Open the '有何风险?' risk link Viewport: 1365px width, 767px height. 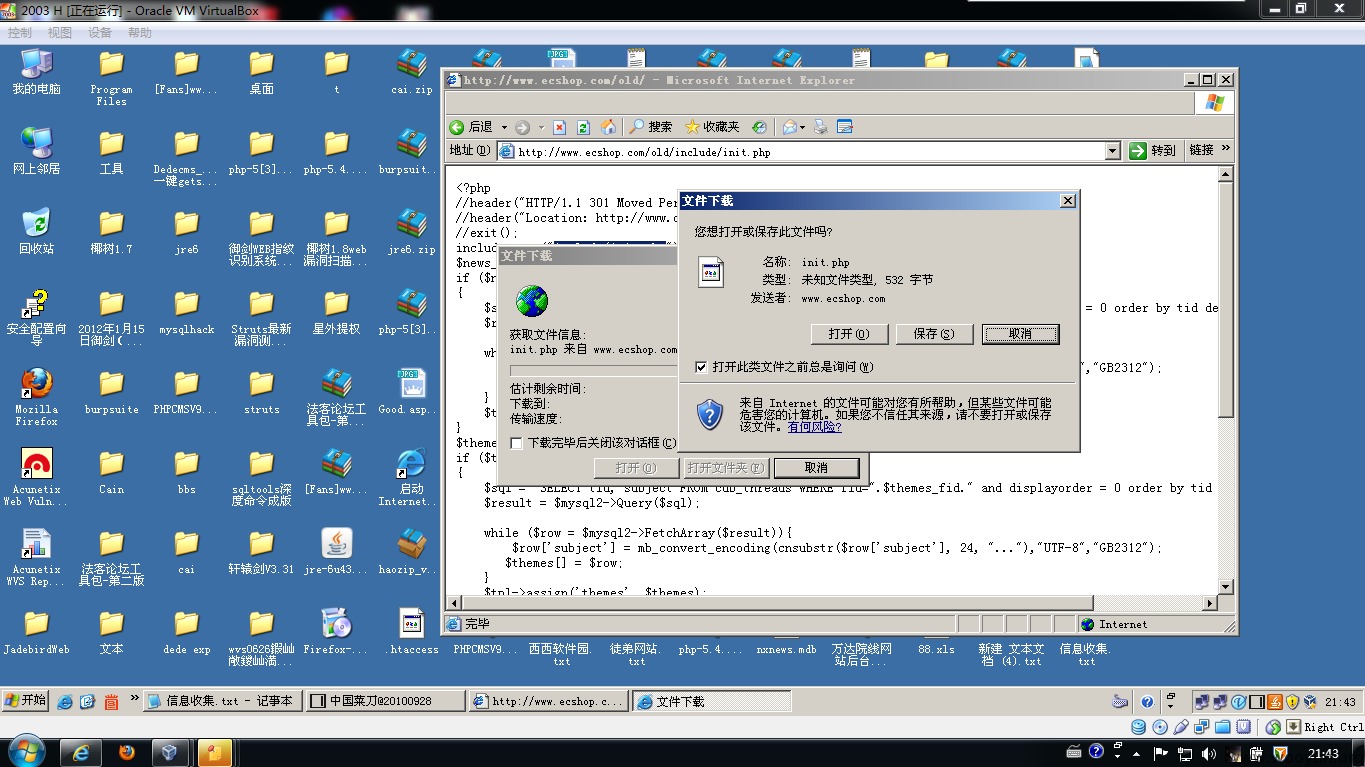814,427
